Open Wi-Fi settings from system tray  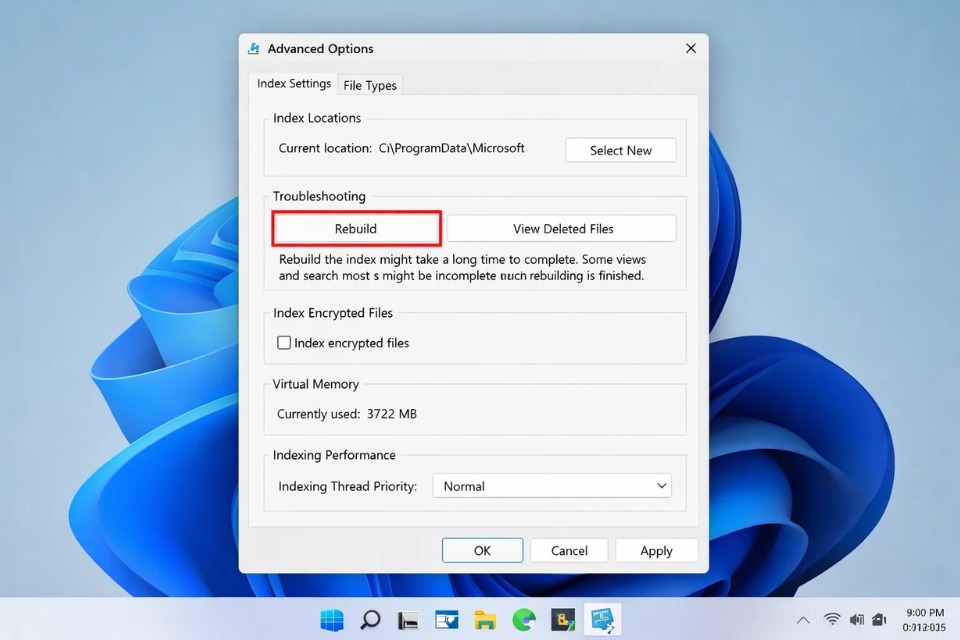click(x=832, y=618)
